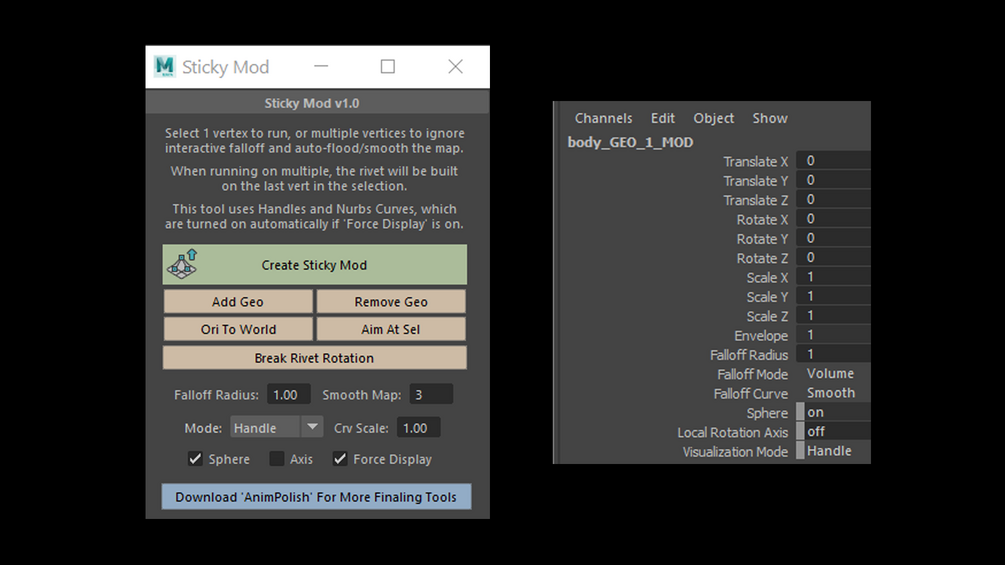Click the Crv Scale input field
Image resolution: width=1005 pixels, height=565 pixels.
coord(419,428)
